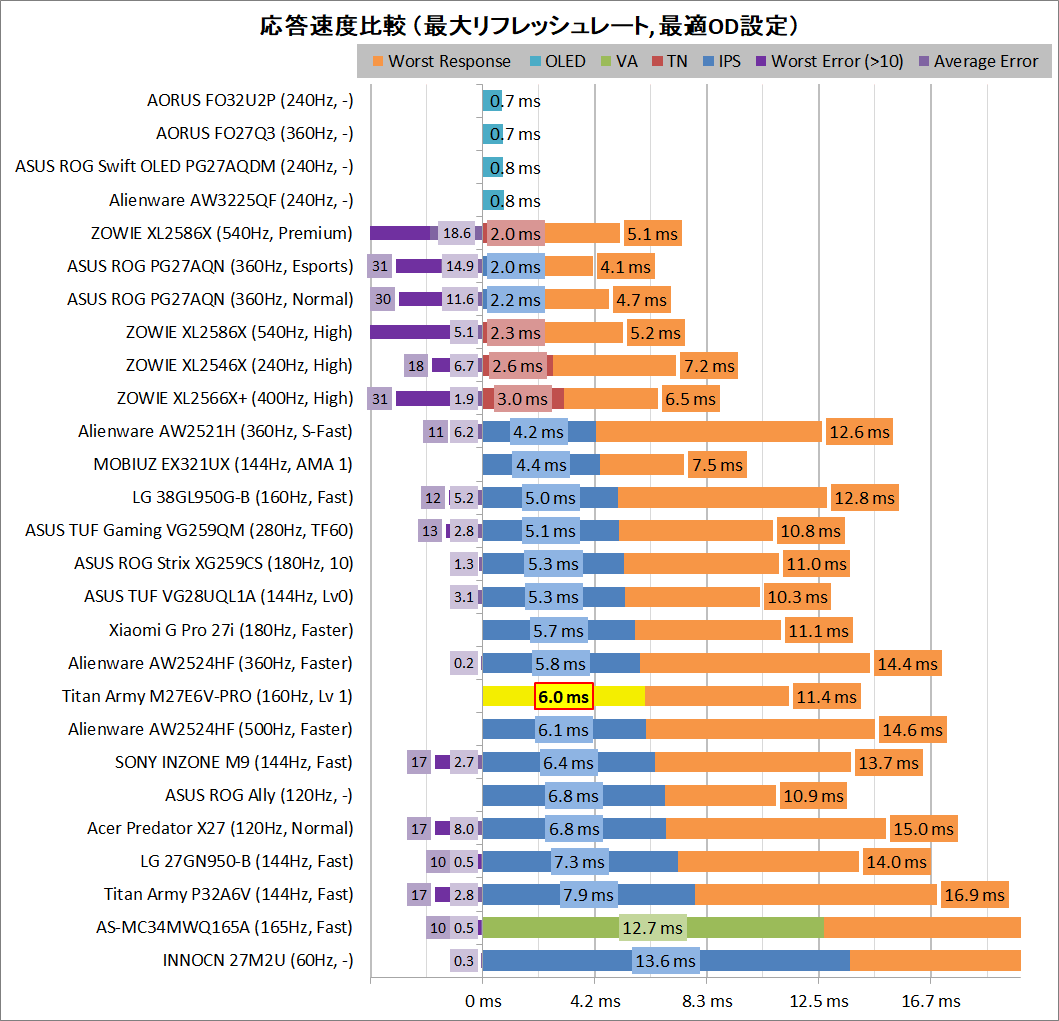Select MOBIUZ EX321UX (144Hz, AMA 1) label
This screenshot has width=1059, height=1021.
223,465
